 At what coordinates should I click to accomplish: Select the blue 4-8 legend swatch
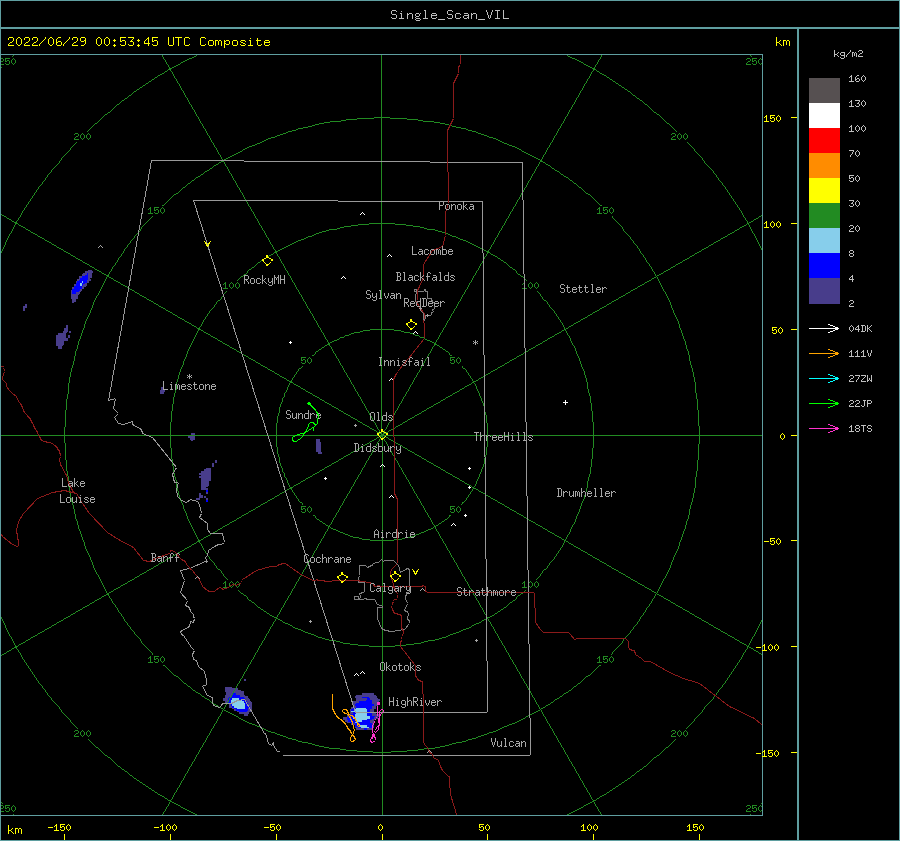click(x=824, y=266)
